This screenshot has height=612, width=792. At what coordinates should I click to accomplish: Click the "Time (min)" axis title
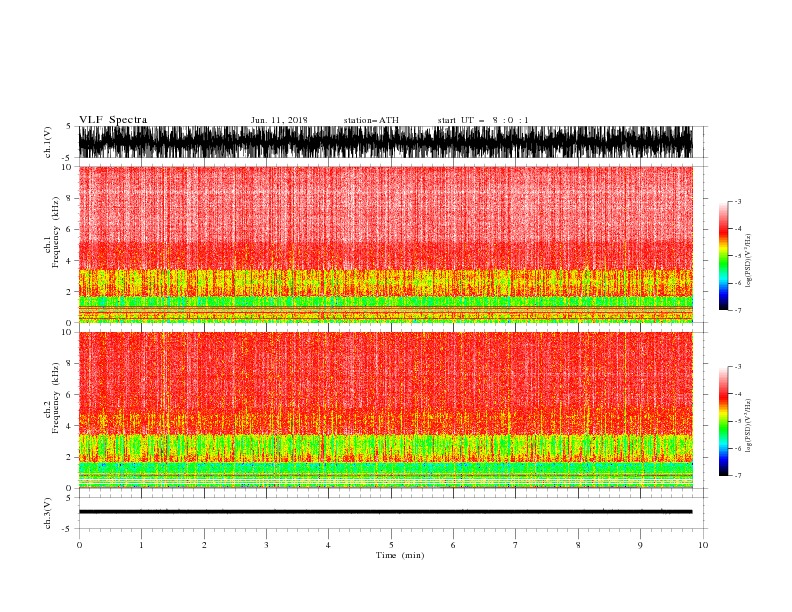[400, 555]
